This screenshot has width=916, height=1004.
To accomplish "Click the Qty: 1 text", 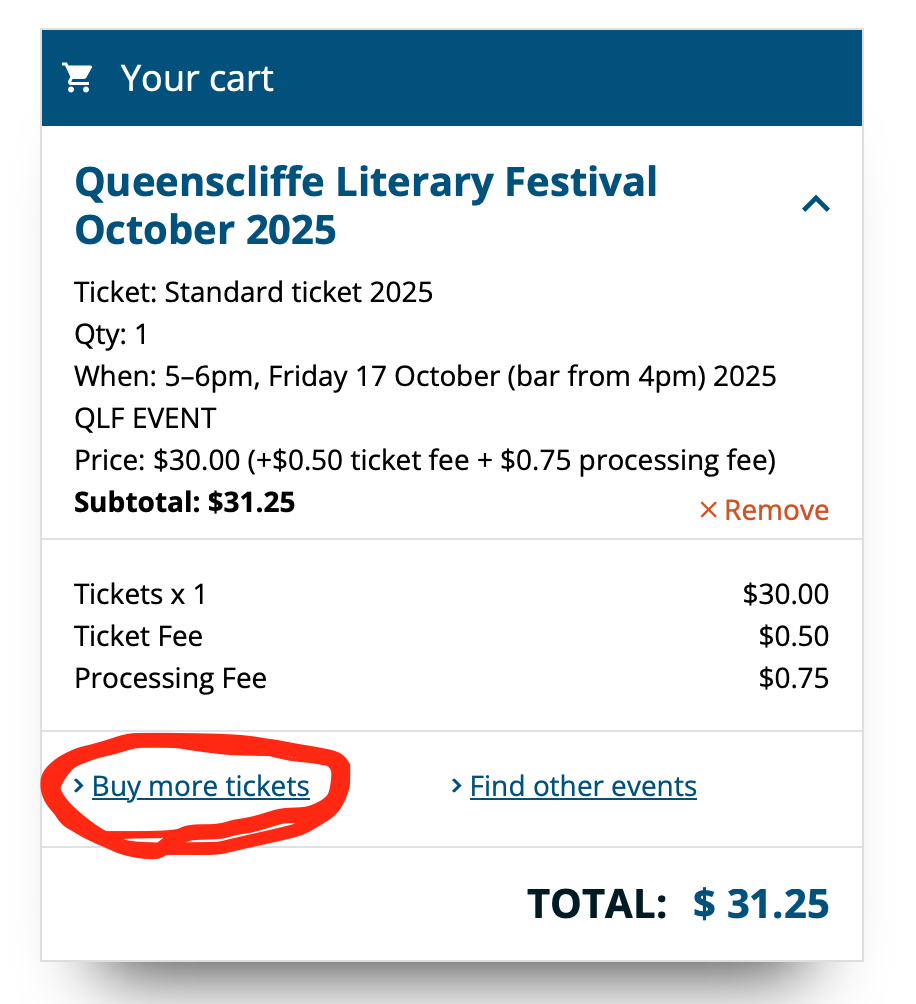I will tap(111, 335).
